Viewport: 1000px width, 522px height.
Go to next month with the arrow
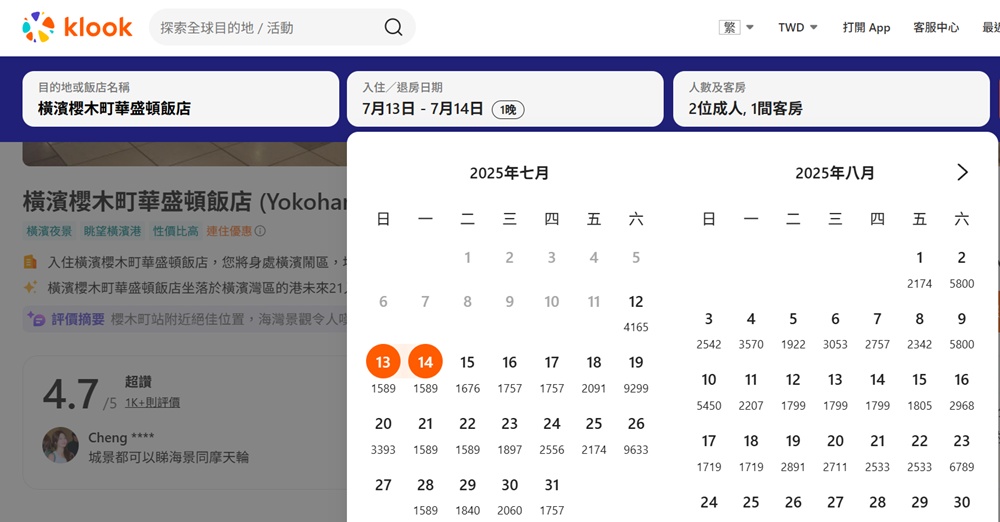pos(962,172)
